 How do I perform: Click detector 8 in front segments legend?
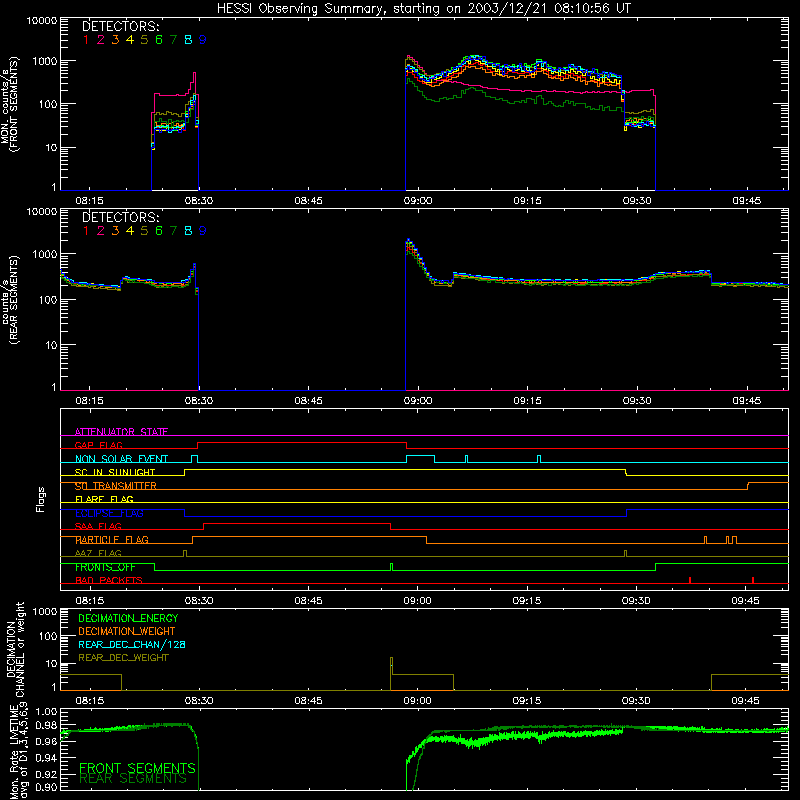(x=188, y=40)
